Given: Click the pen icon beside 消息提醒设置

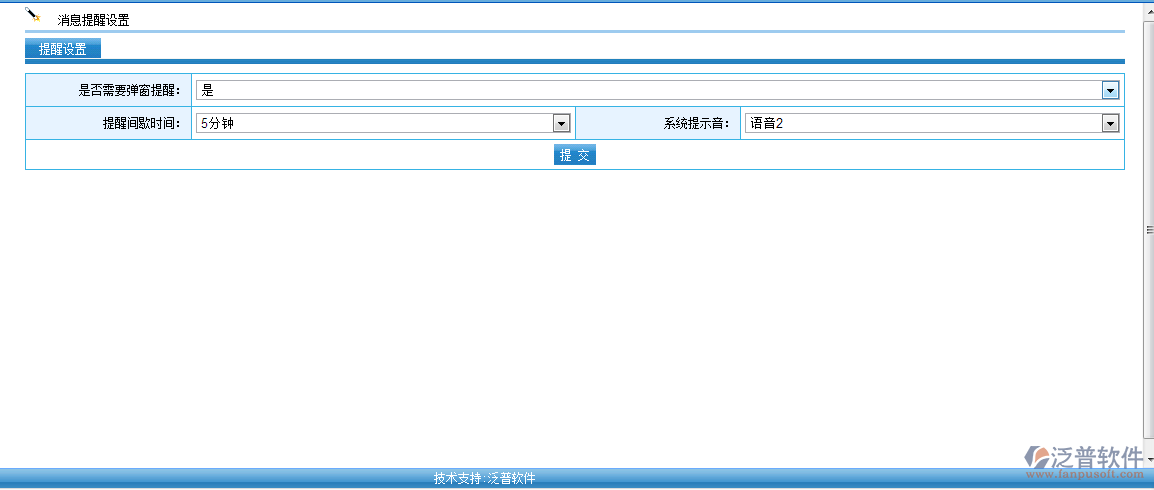Looking at the screenshot, I should [32, 14].
